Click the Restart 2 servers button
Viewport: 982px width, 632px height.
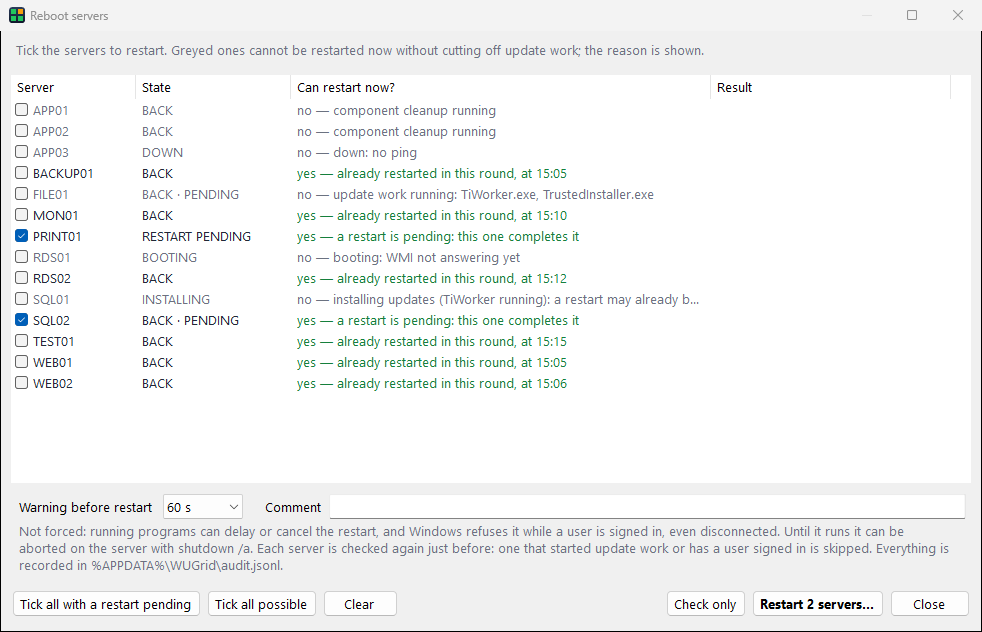817,604
